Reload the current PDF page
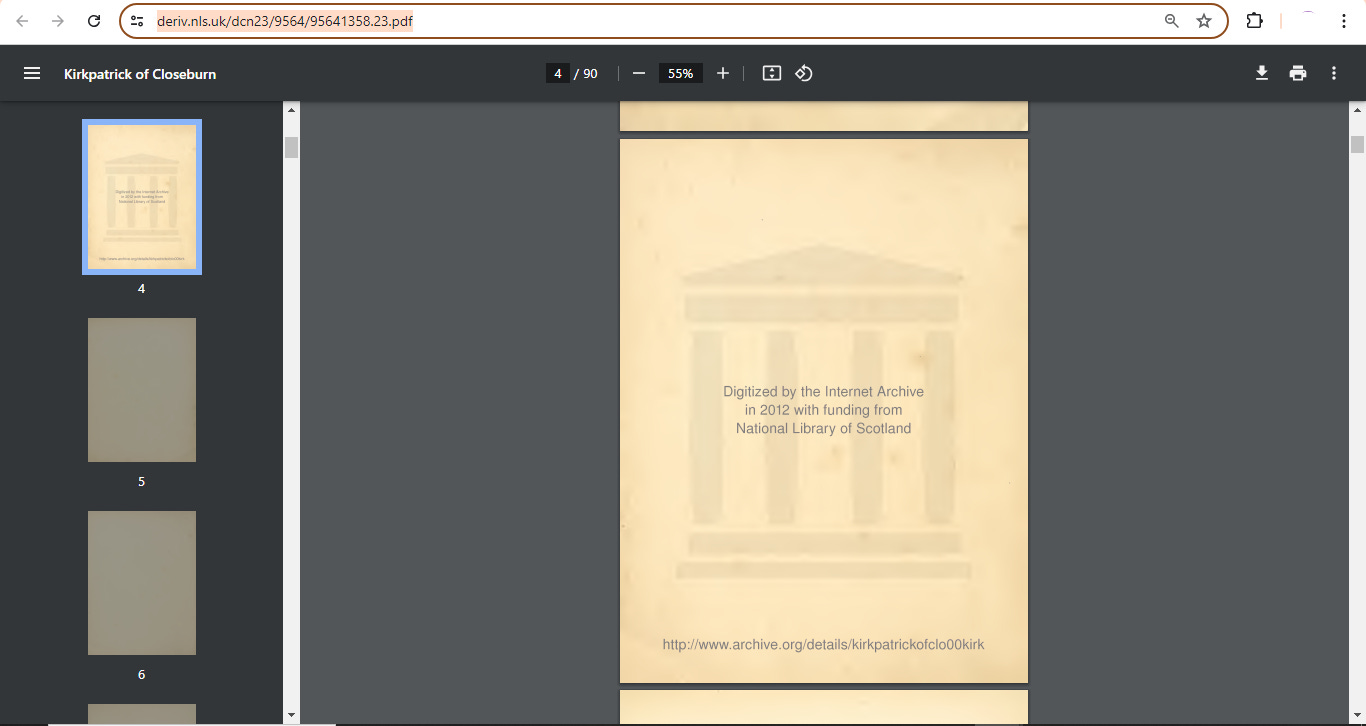Viewport: 1366px width, 726px height. pos(94,21)
